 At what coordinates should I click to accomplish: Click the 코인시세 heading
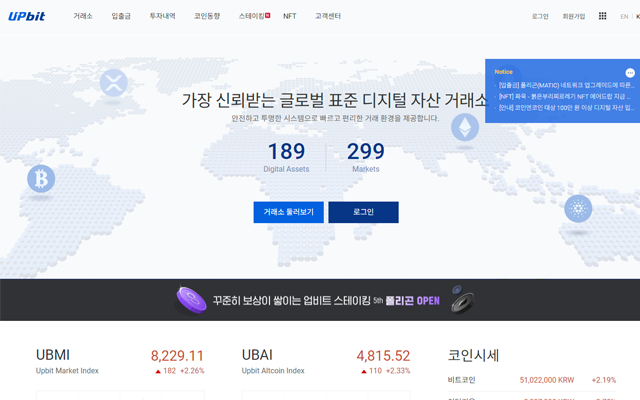473,355
